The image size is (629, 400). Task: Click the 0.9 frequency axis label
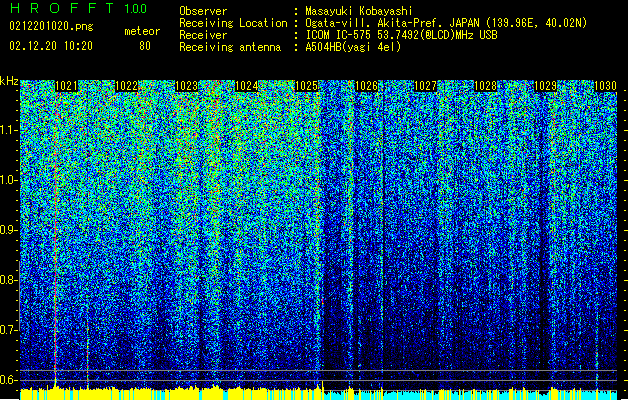coord(8,230)
